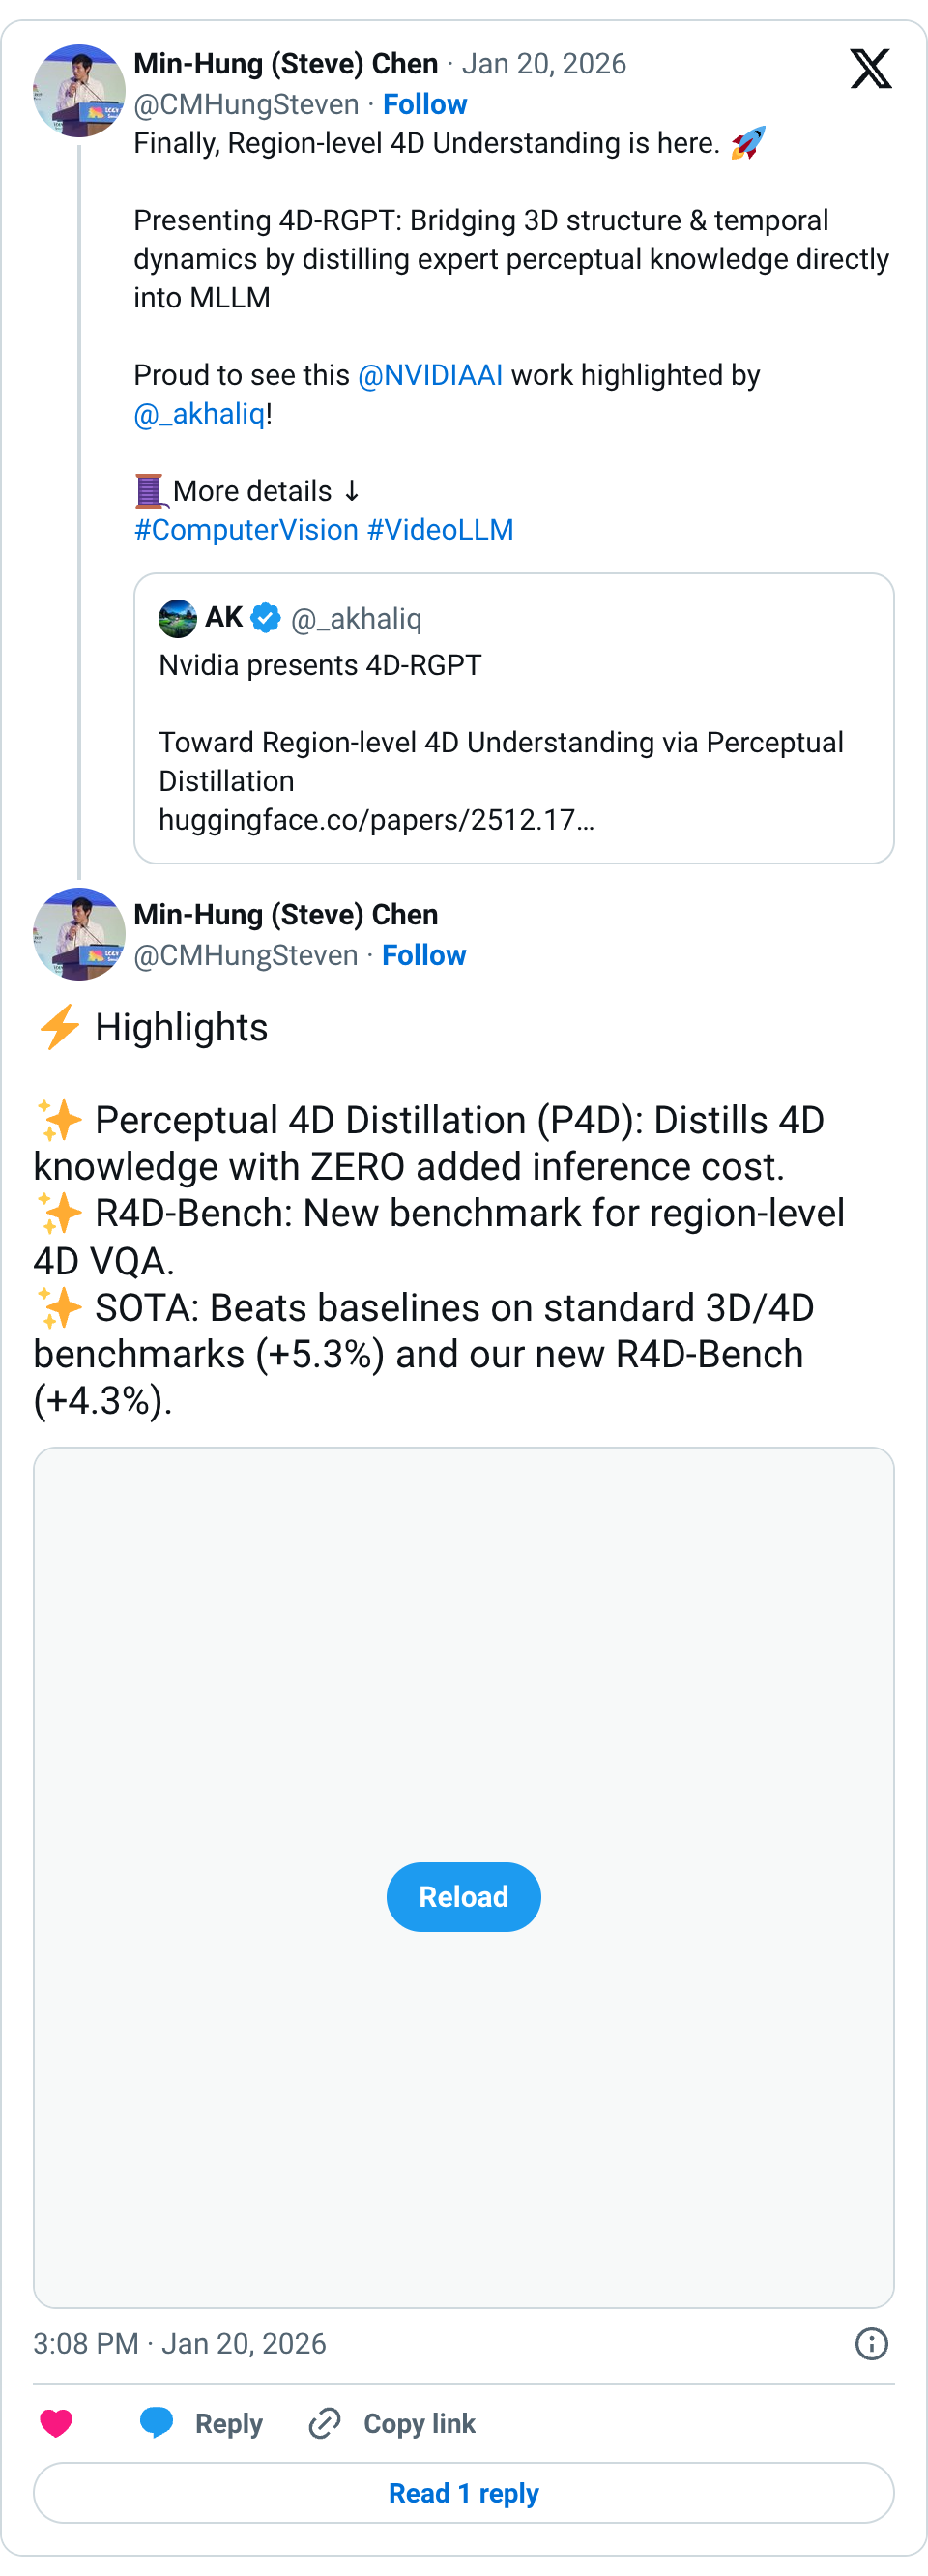Open the tweet info icon

[871, 2343]
